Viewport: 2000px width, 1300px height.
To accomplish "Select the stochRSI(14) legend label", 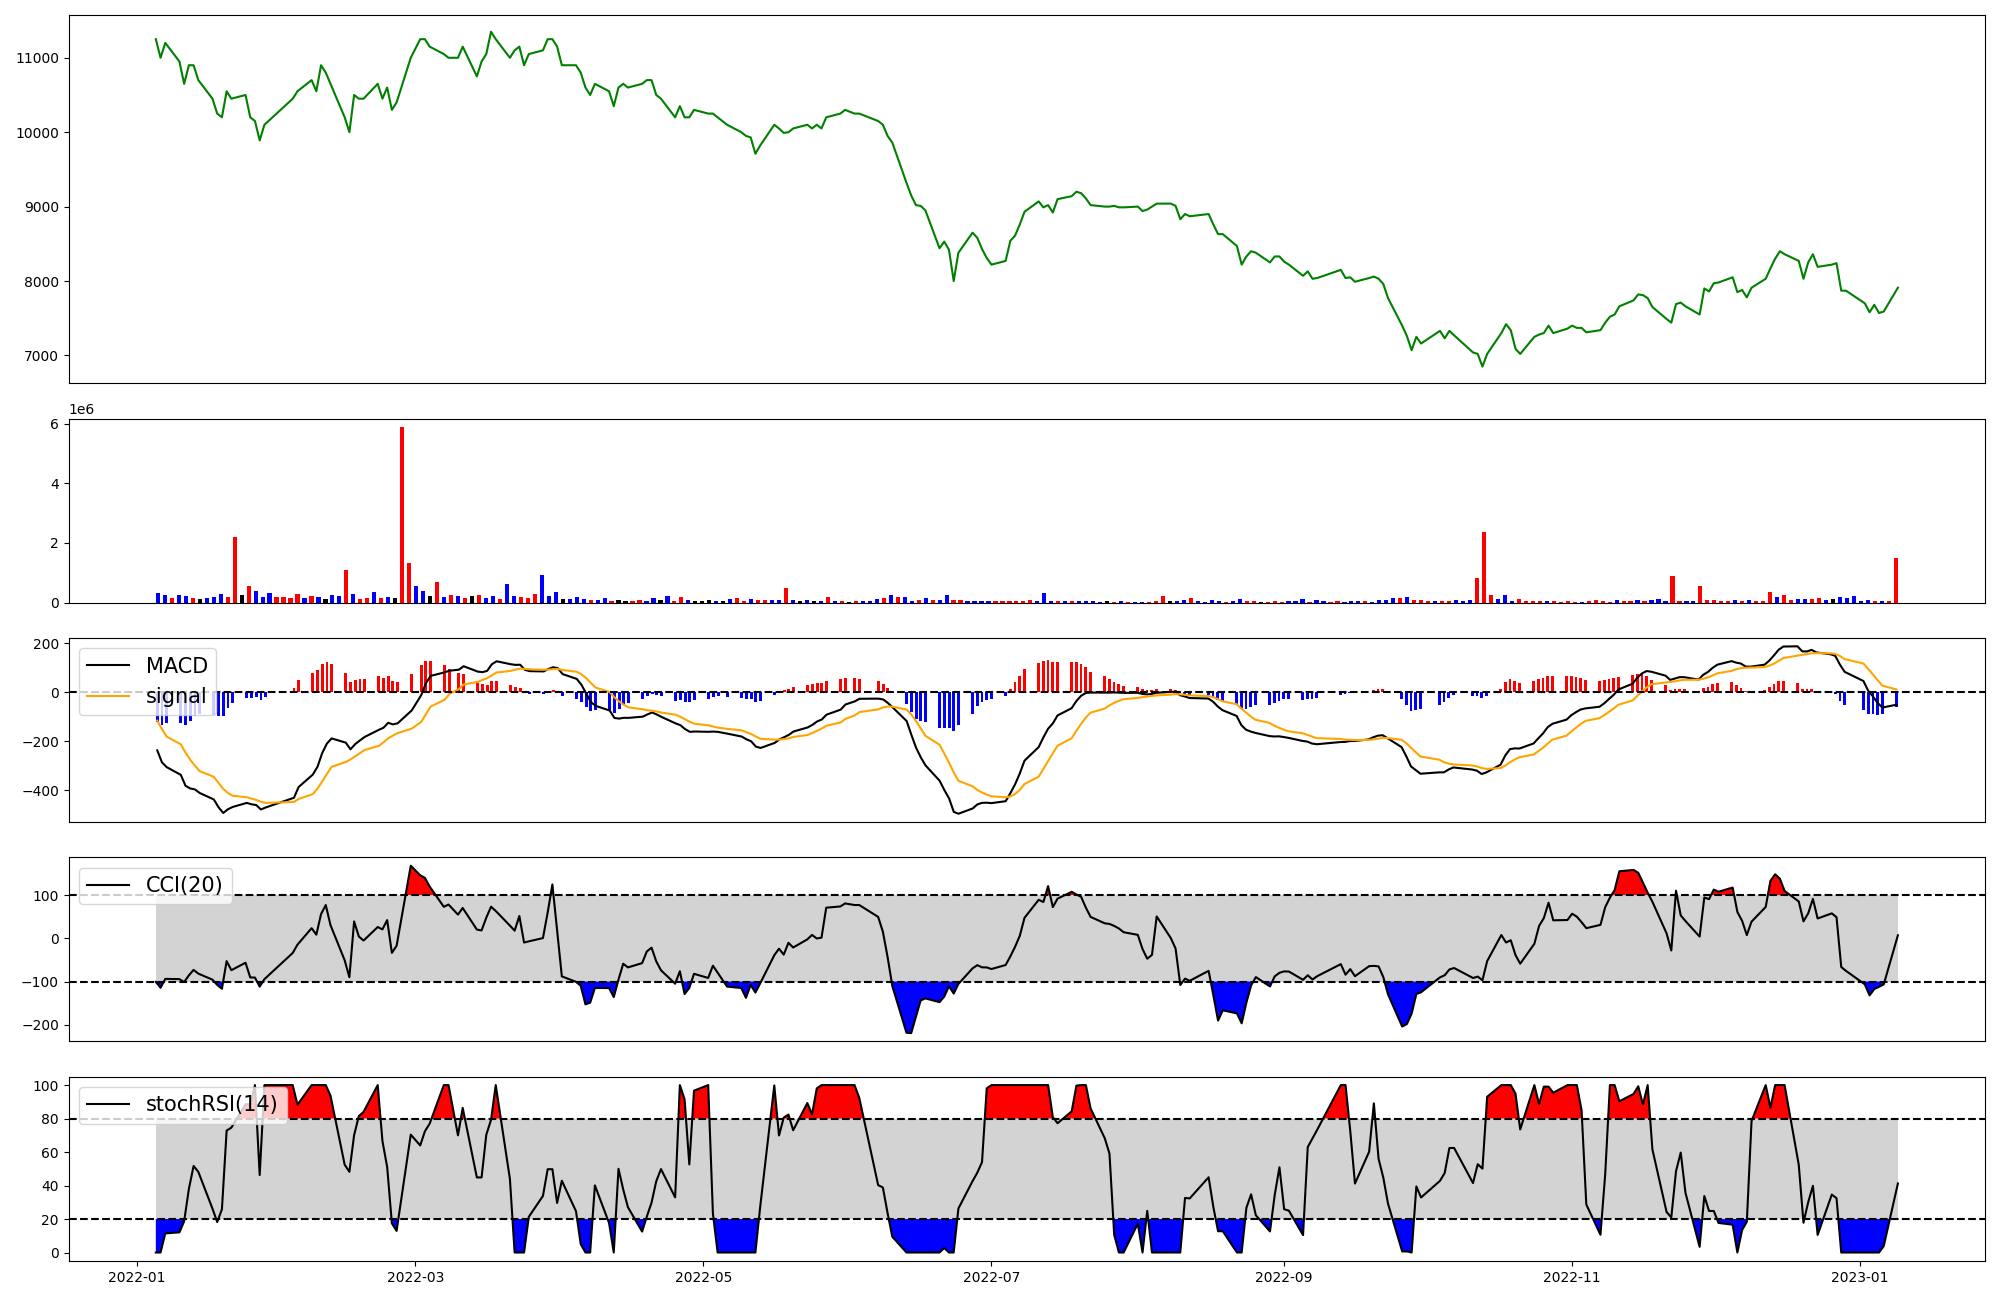I will point(211,1104).
